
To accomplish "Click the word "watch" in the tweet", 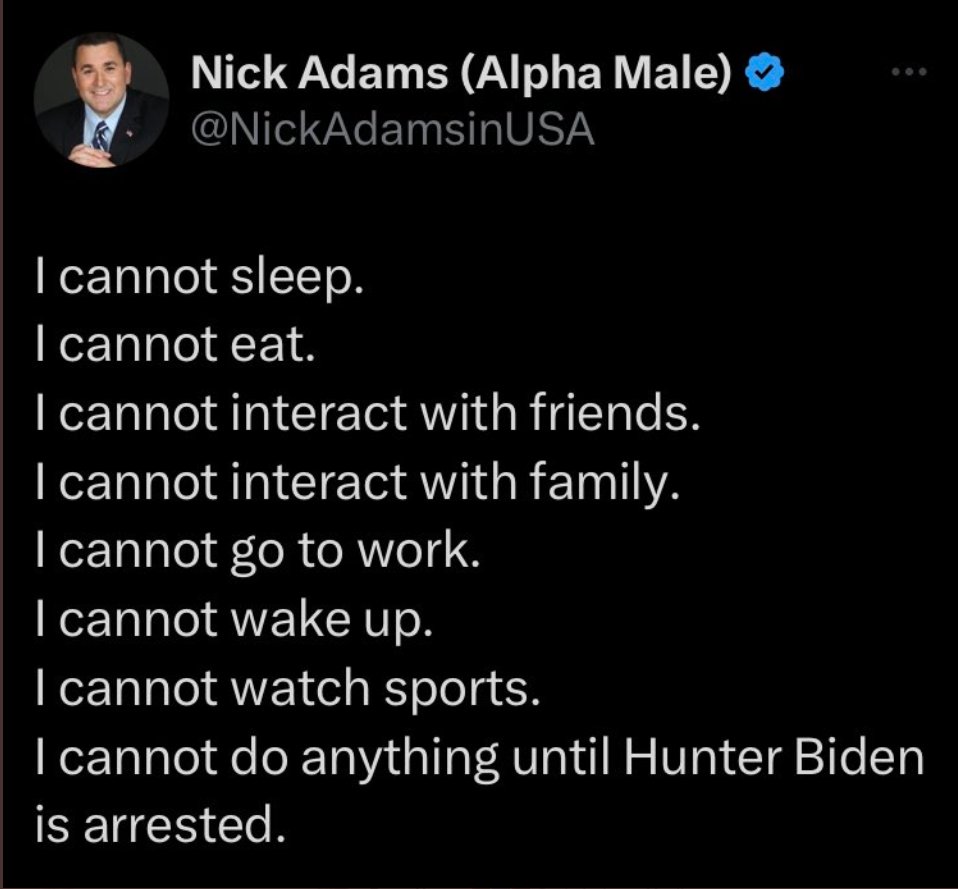I will 301,689.
